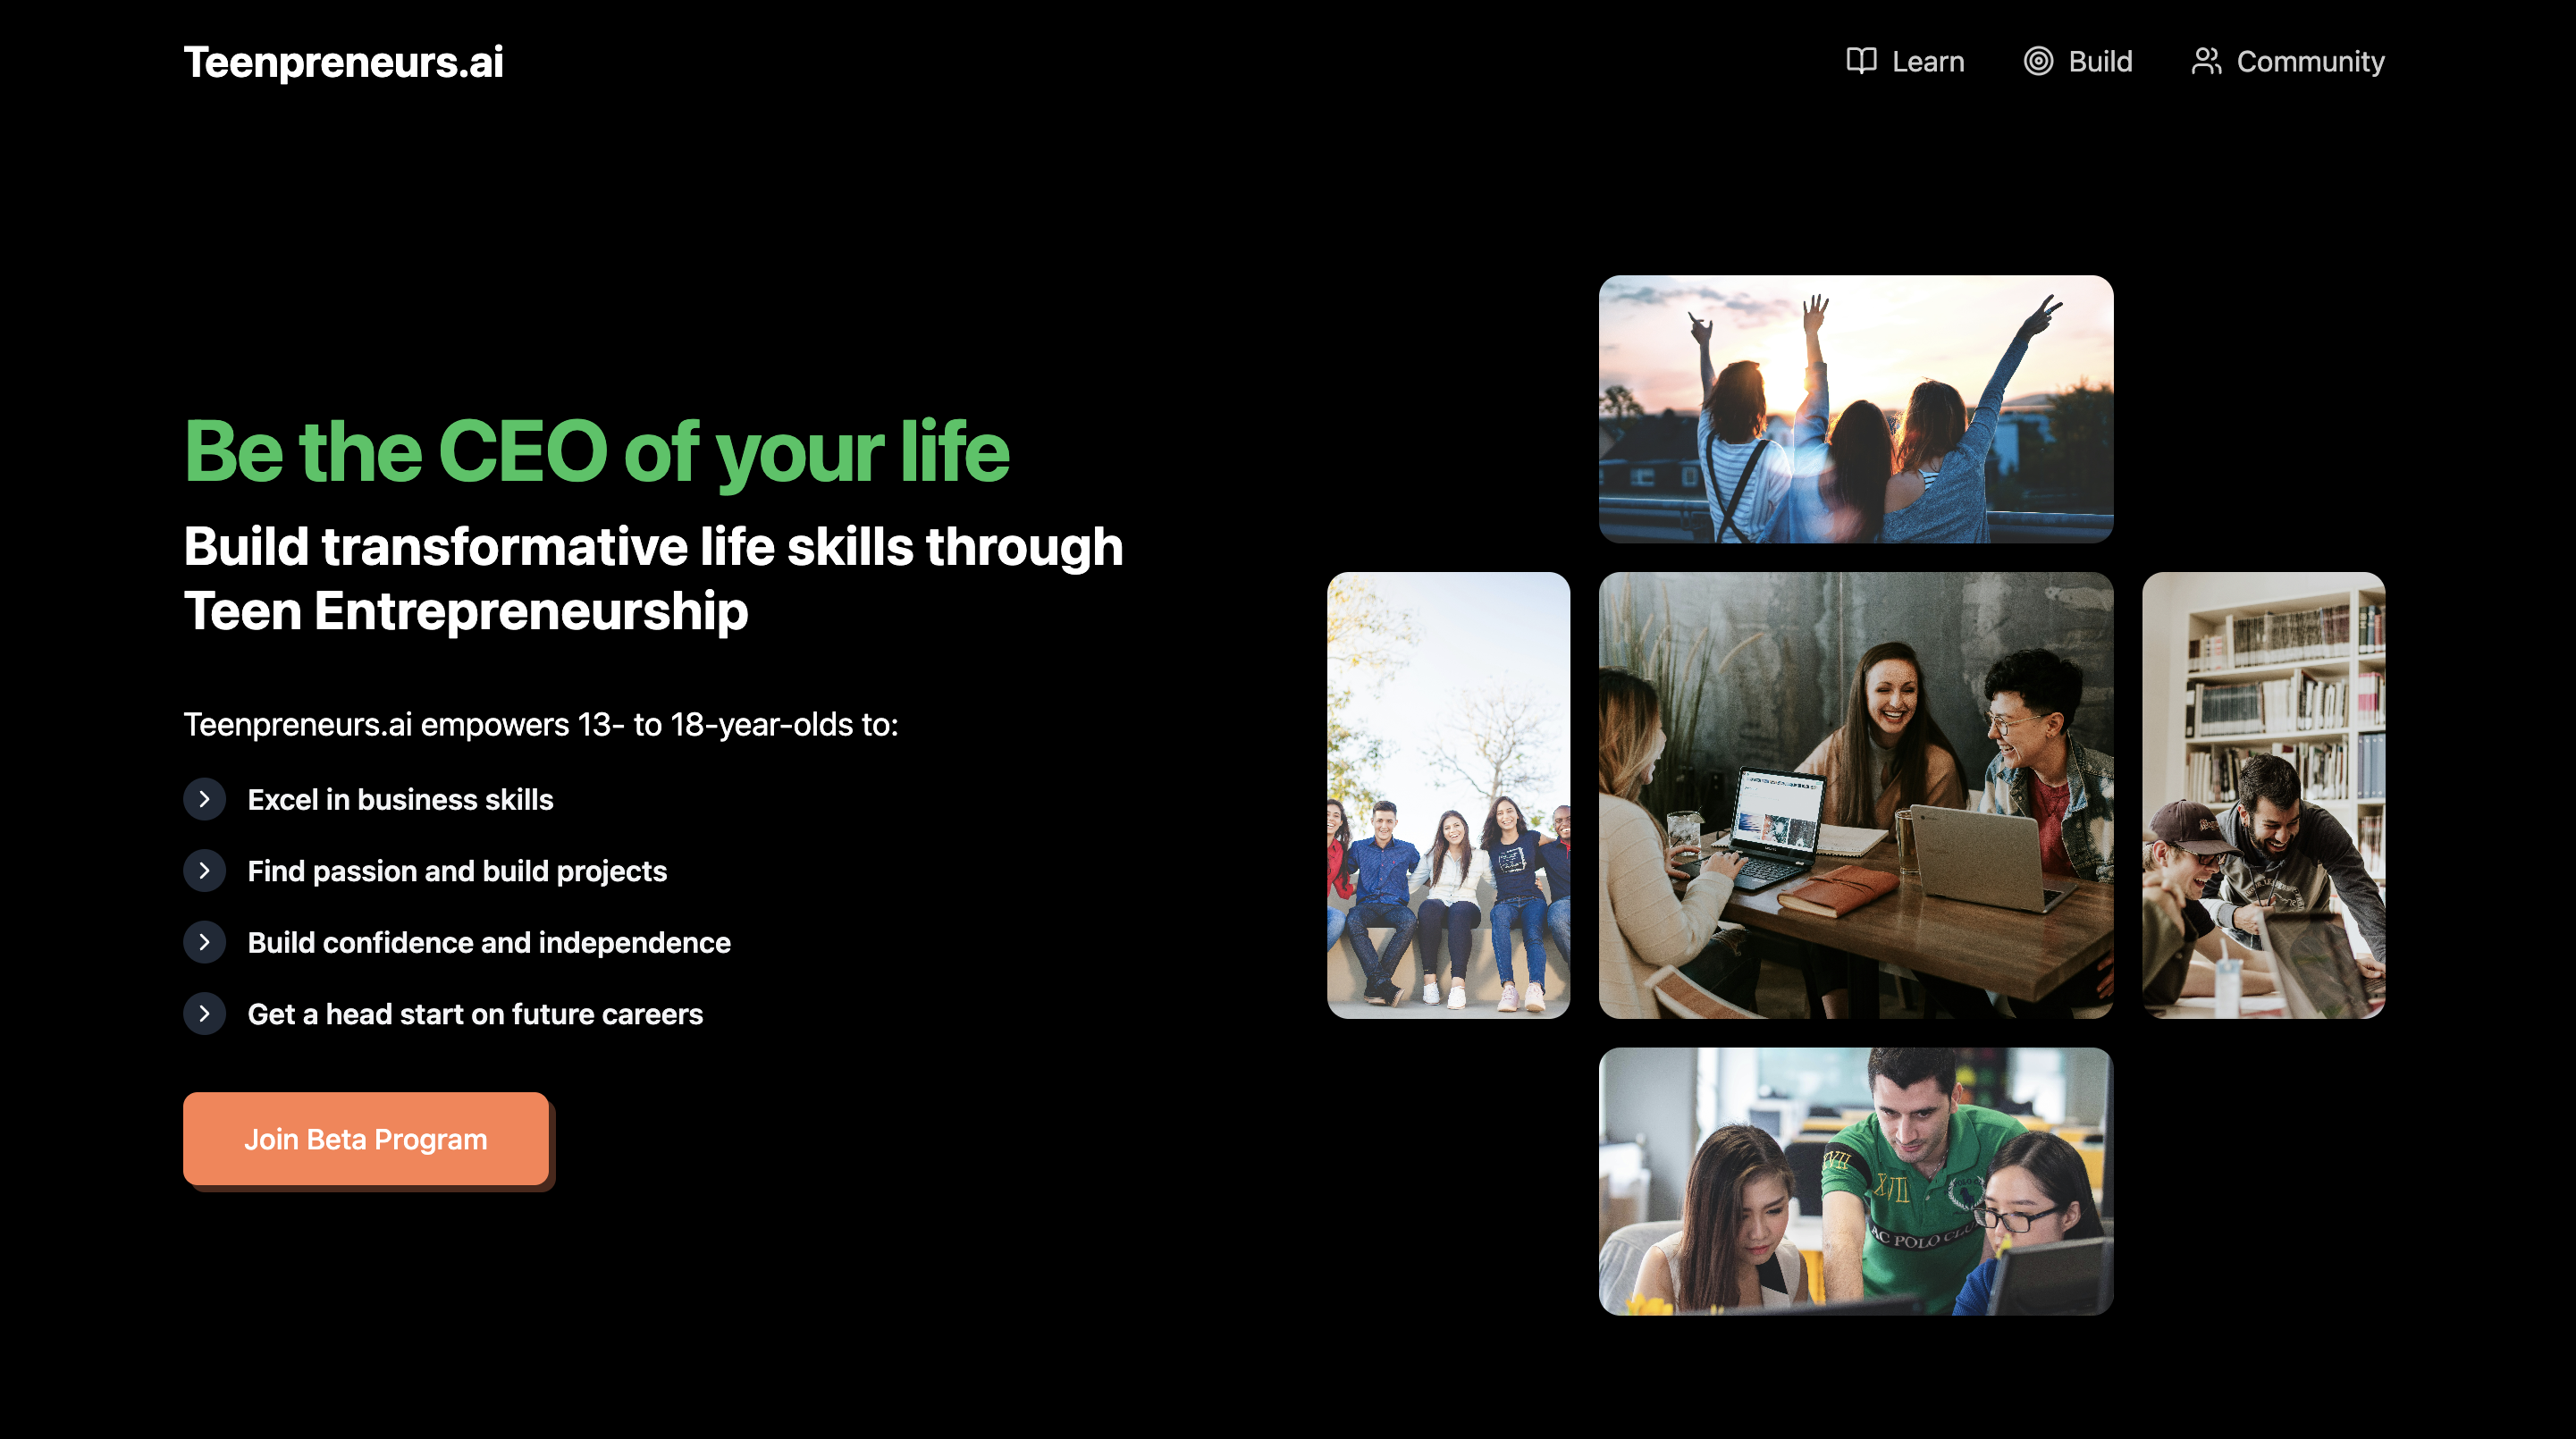Click chevron beside Build confidence and independence
The image size is (2576, 1439).
pyautogui.click(x=204, y=942)
